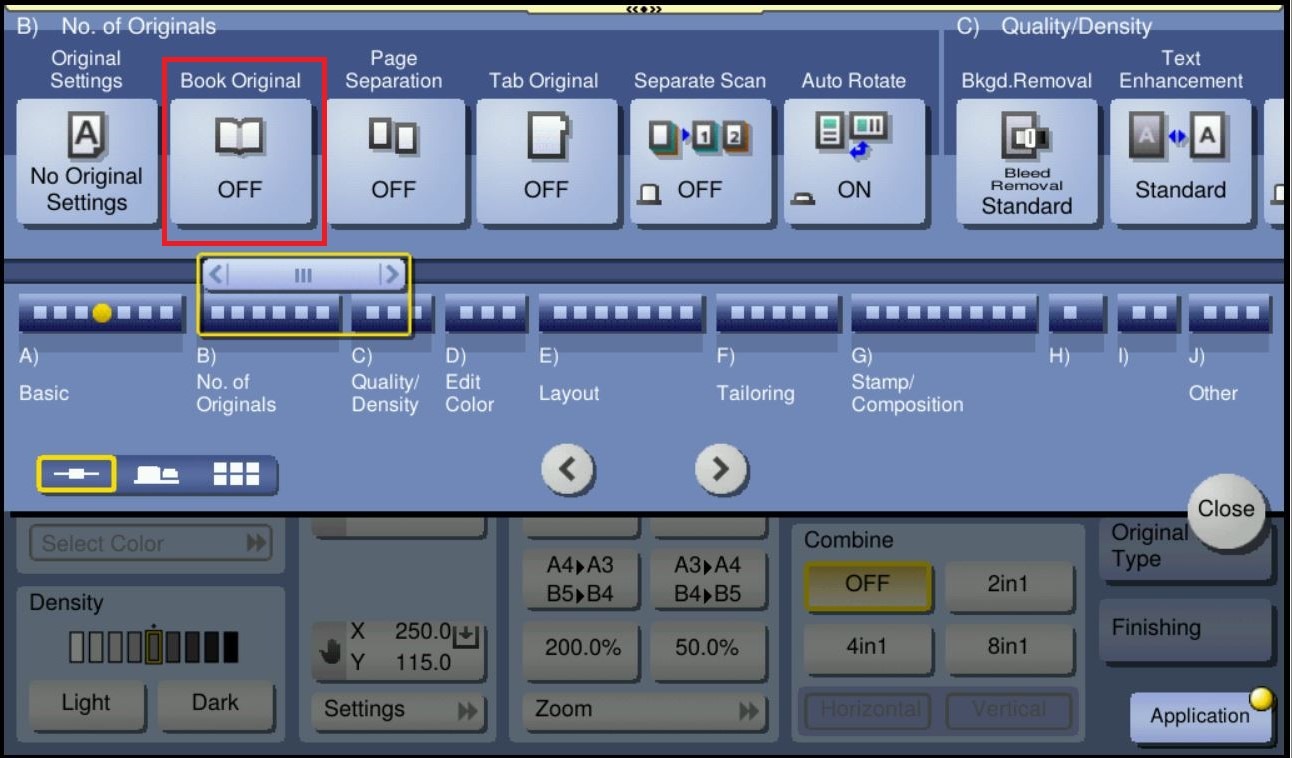Image resolution: width=1292 pixels, height=758 pixels.
Task: Switch to the grid view icon
Action: pos(236,475)
